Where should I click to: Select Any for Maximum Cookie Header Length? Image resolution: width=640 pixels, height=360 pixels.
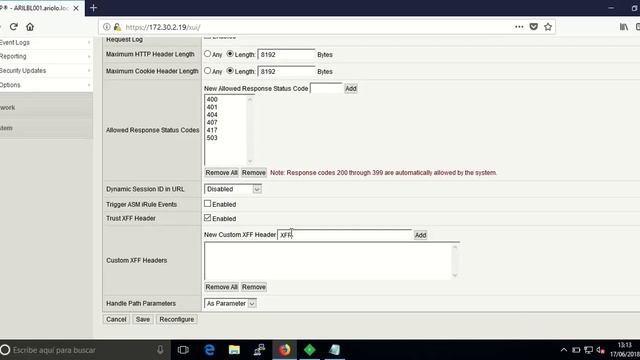(x=207, y=71)
